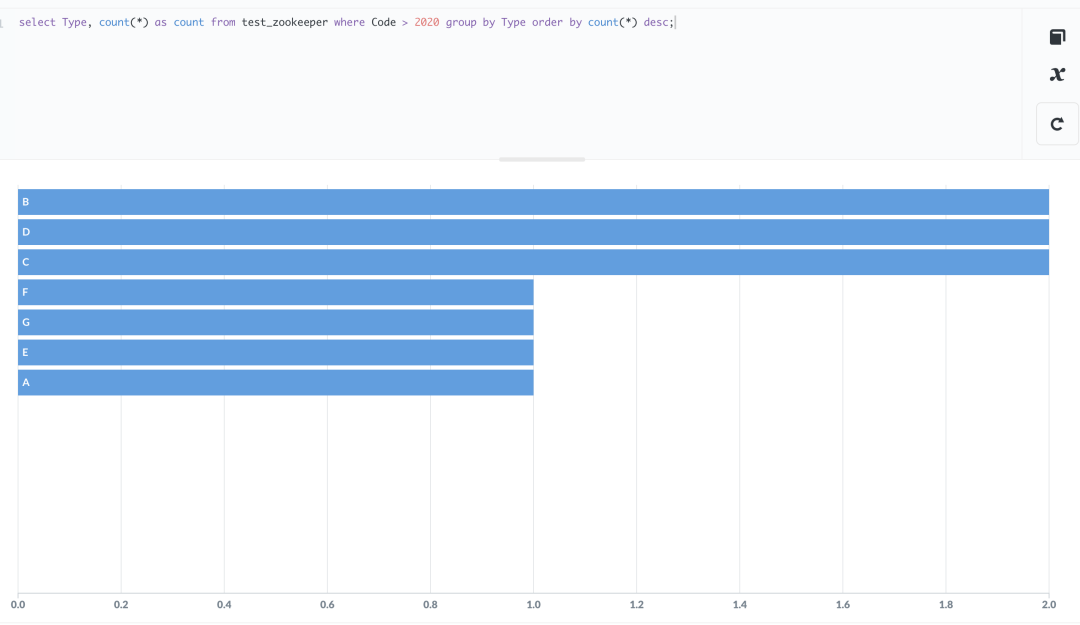This screenshot has height=625, width=1080.
Task: Click the 0.0 axis tick label
Action: pos(18,604)
